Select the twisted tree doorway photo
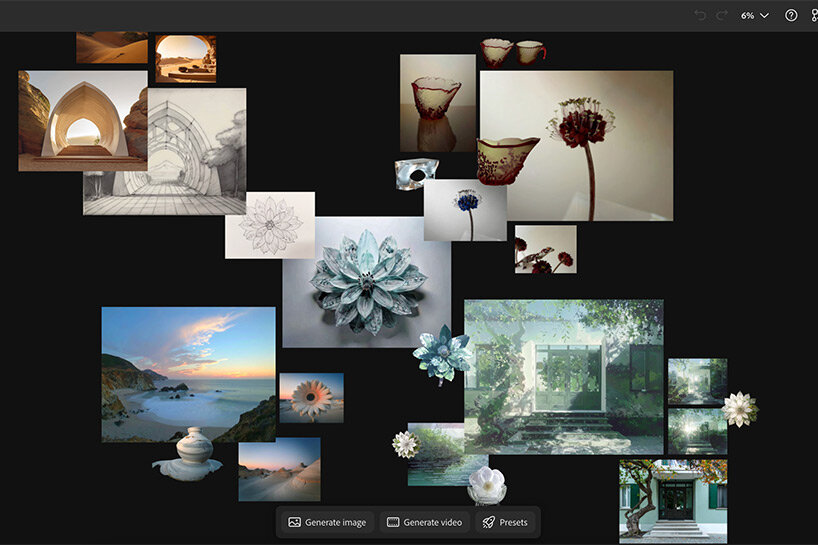Image resolution: width=818 pixels, height=545 pixels. 672,500
